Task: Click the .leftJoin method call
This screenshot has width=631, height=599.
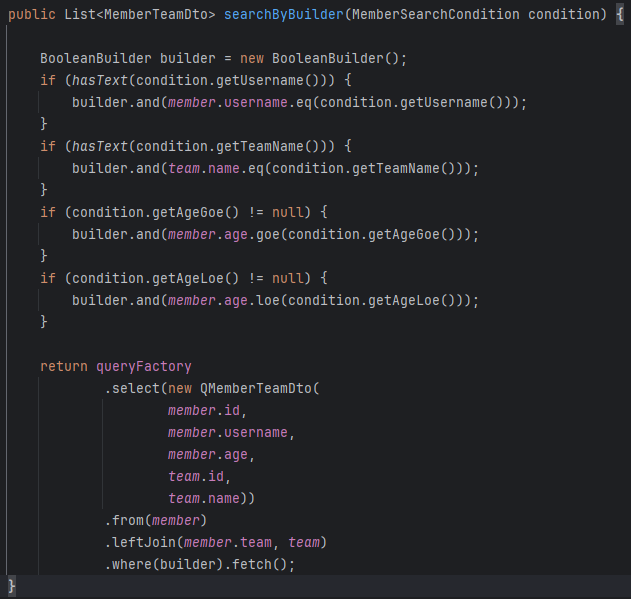Action: [x=140, y=543]
